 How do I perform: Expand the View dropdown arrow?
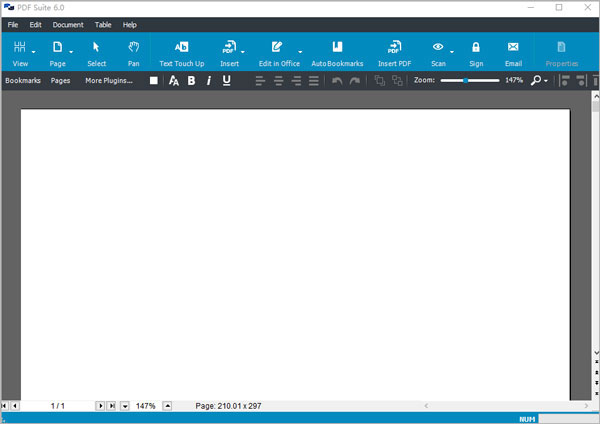tap(34, 52)
